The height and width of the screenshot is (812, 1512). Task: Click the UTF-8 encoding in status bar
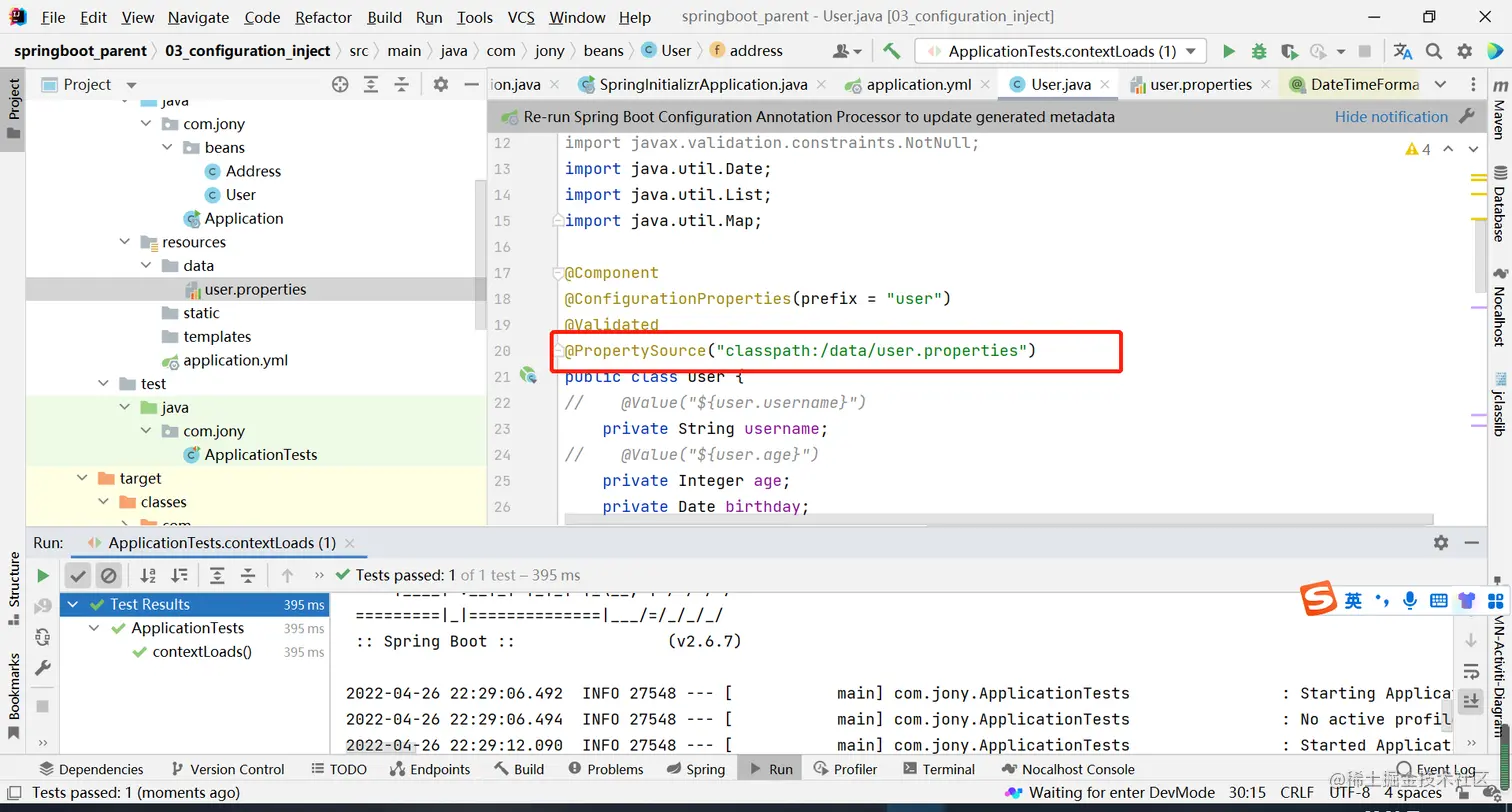click(1349, 792)
